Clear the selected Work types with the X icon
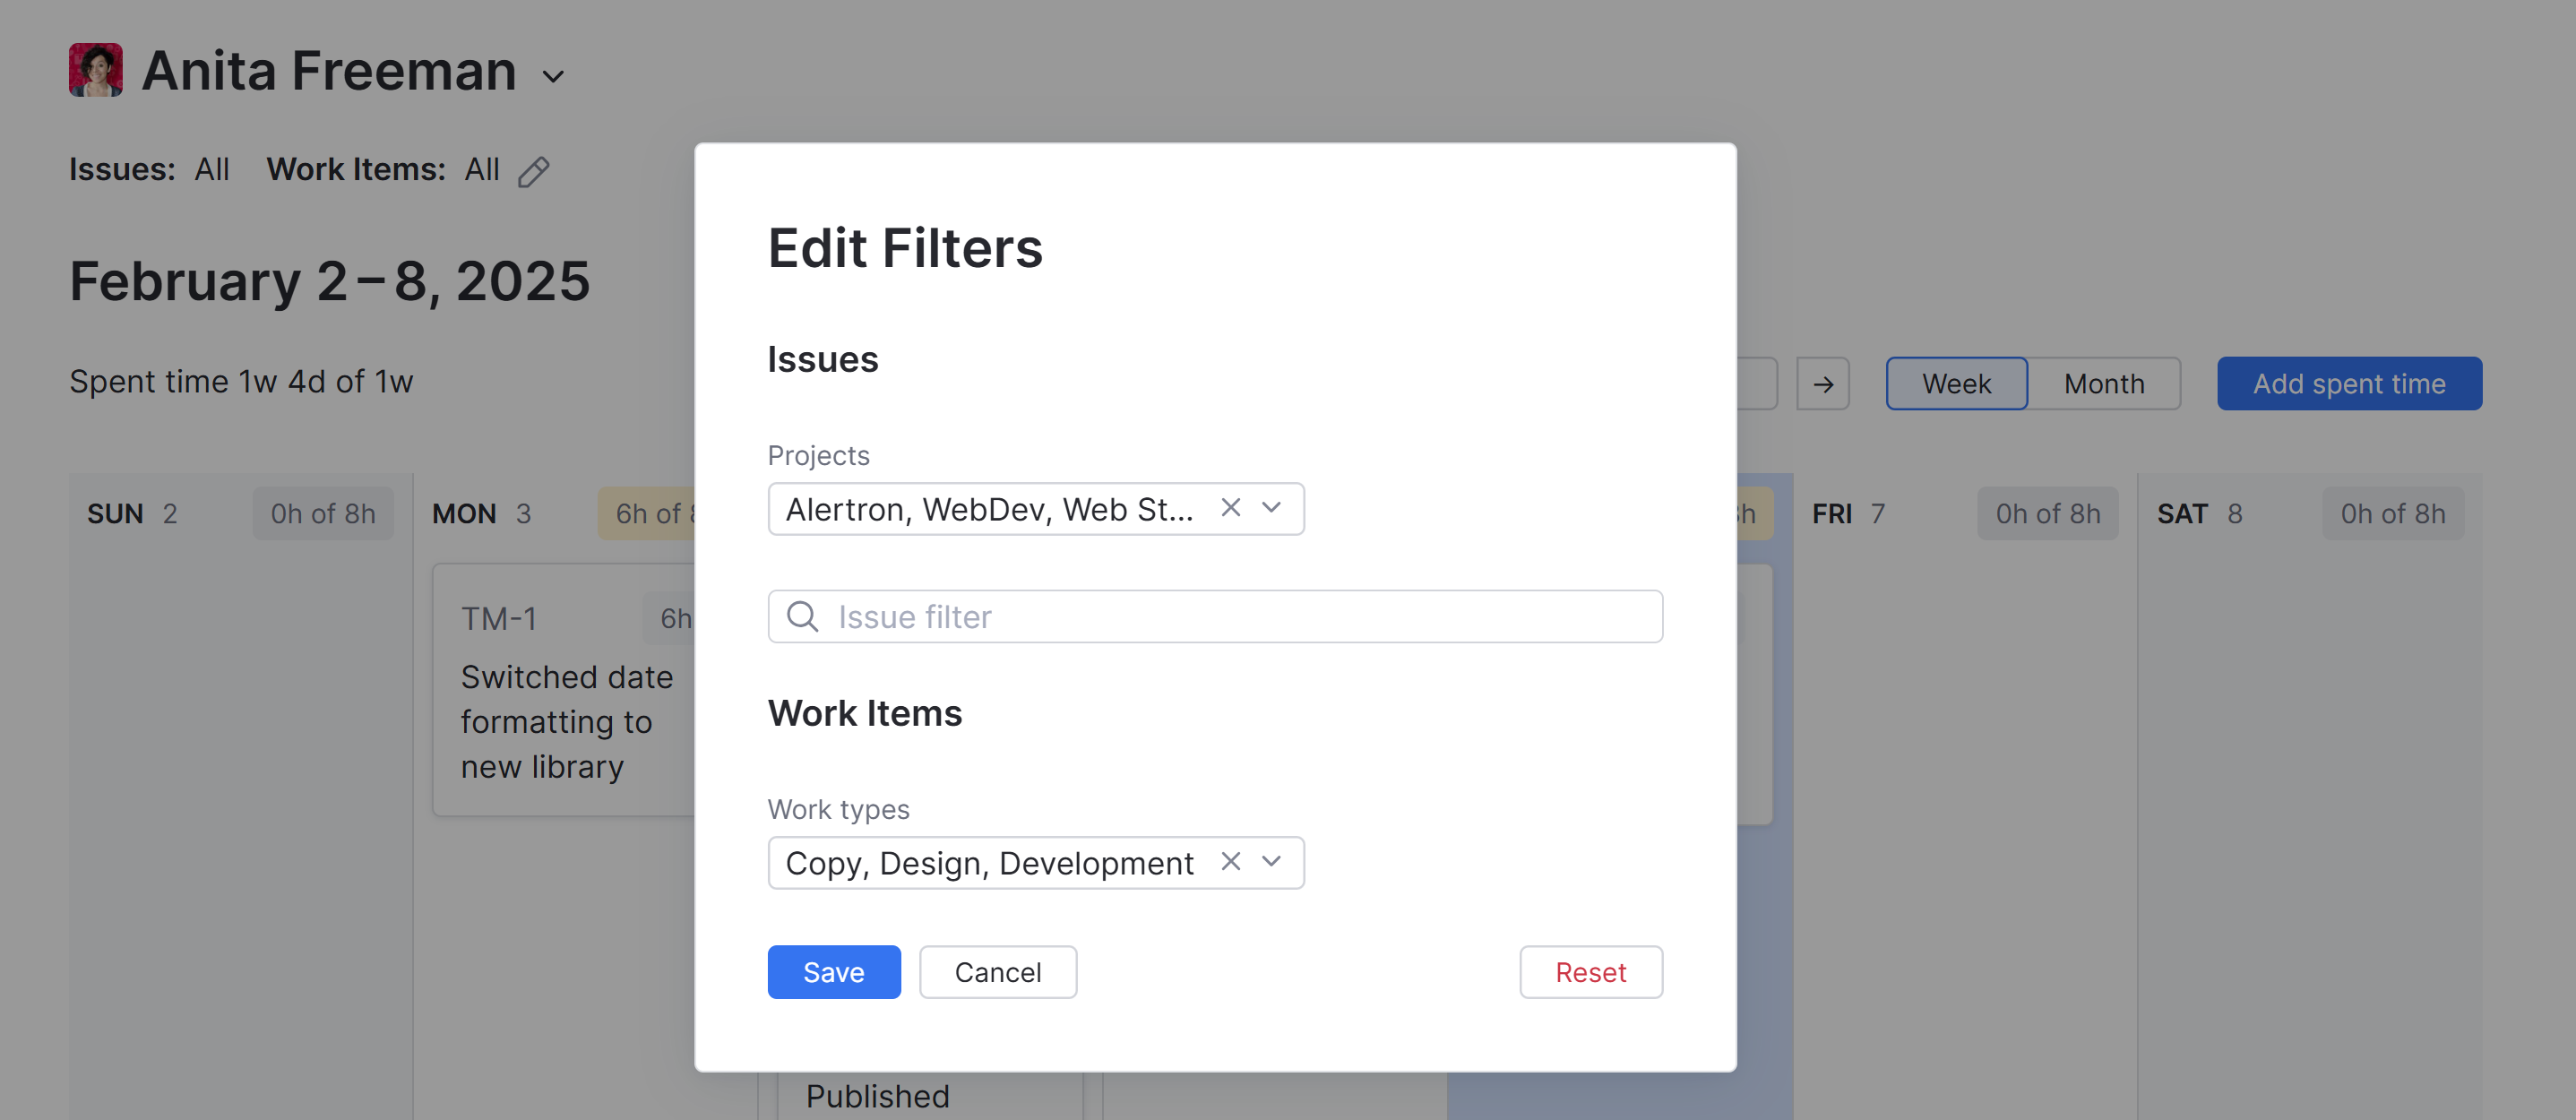 click(1231, 861)
